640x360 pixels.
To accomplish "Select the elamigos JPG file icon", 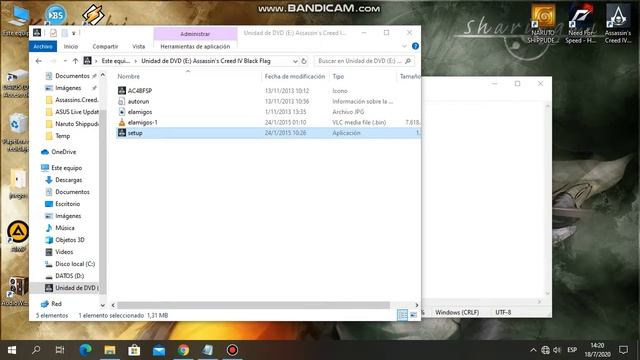I will pos(122,112).
